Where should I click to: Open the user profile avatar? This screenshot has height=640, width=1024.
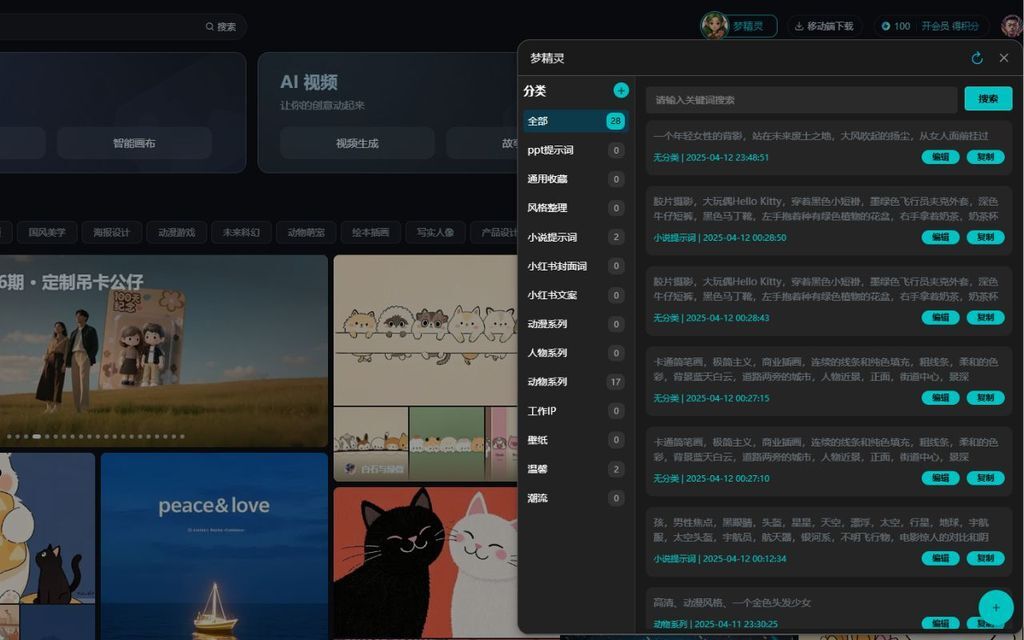(1012, 26)
